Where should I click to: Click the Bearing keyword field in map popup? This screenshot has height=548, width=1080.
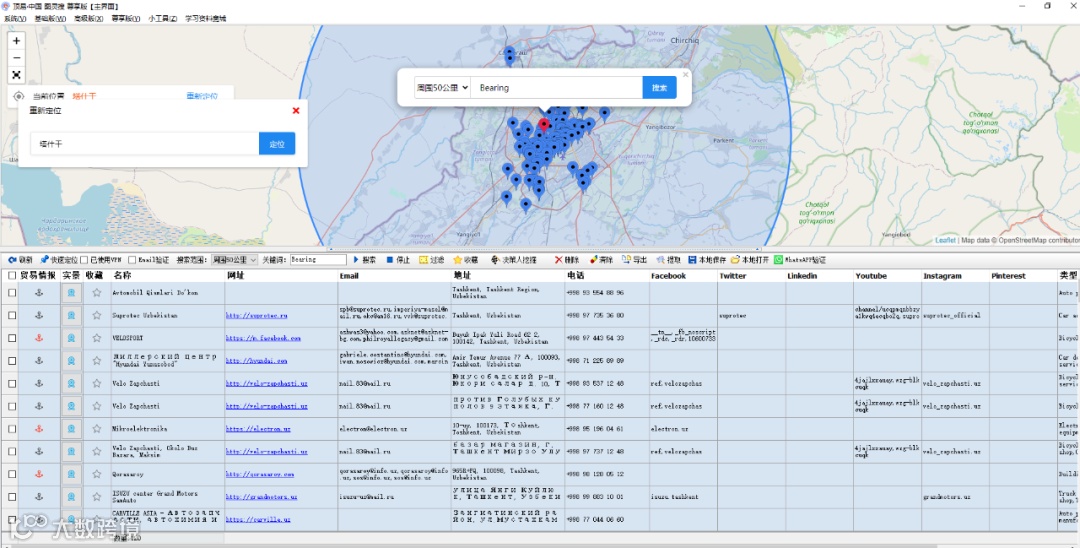tap(557, 87)
